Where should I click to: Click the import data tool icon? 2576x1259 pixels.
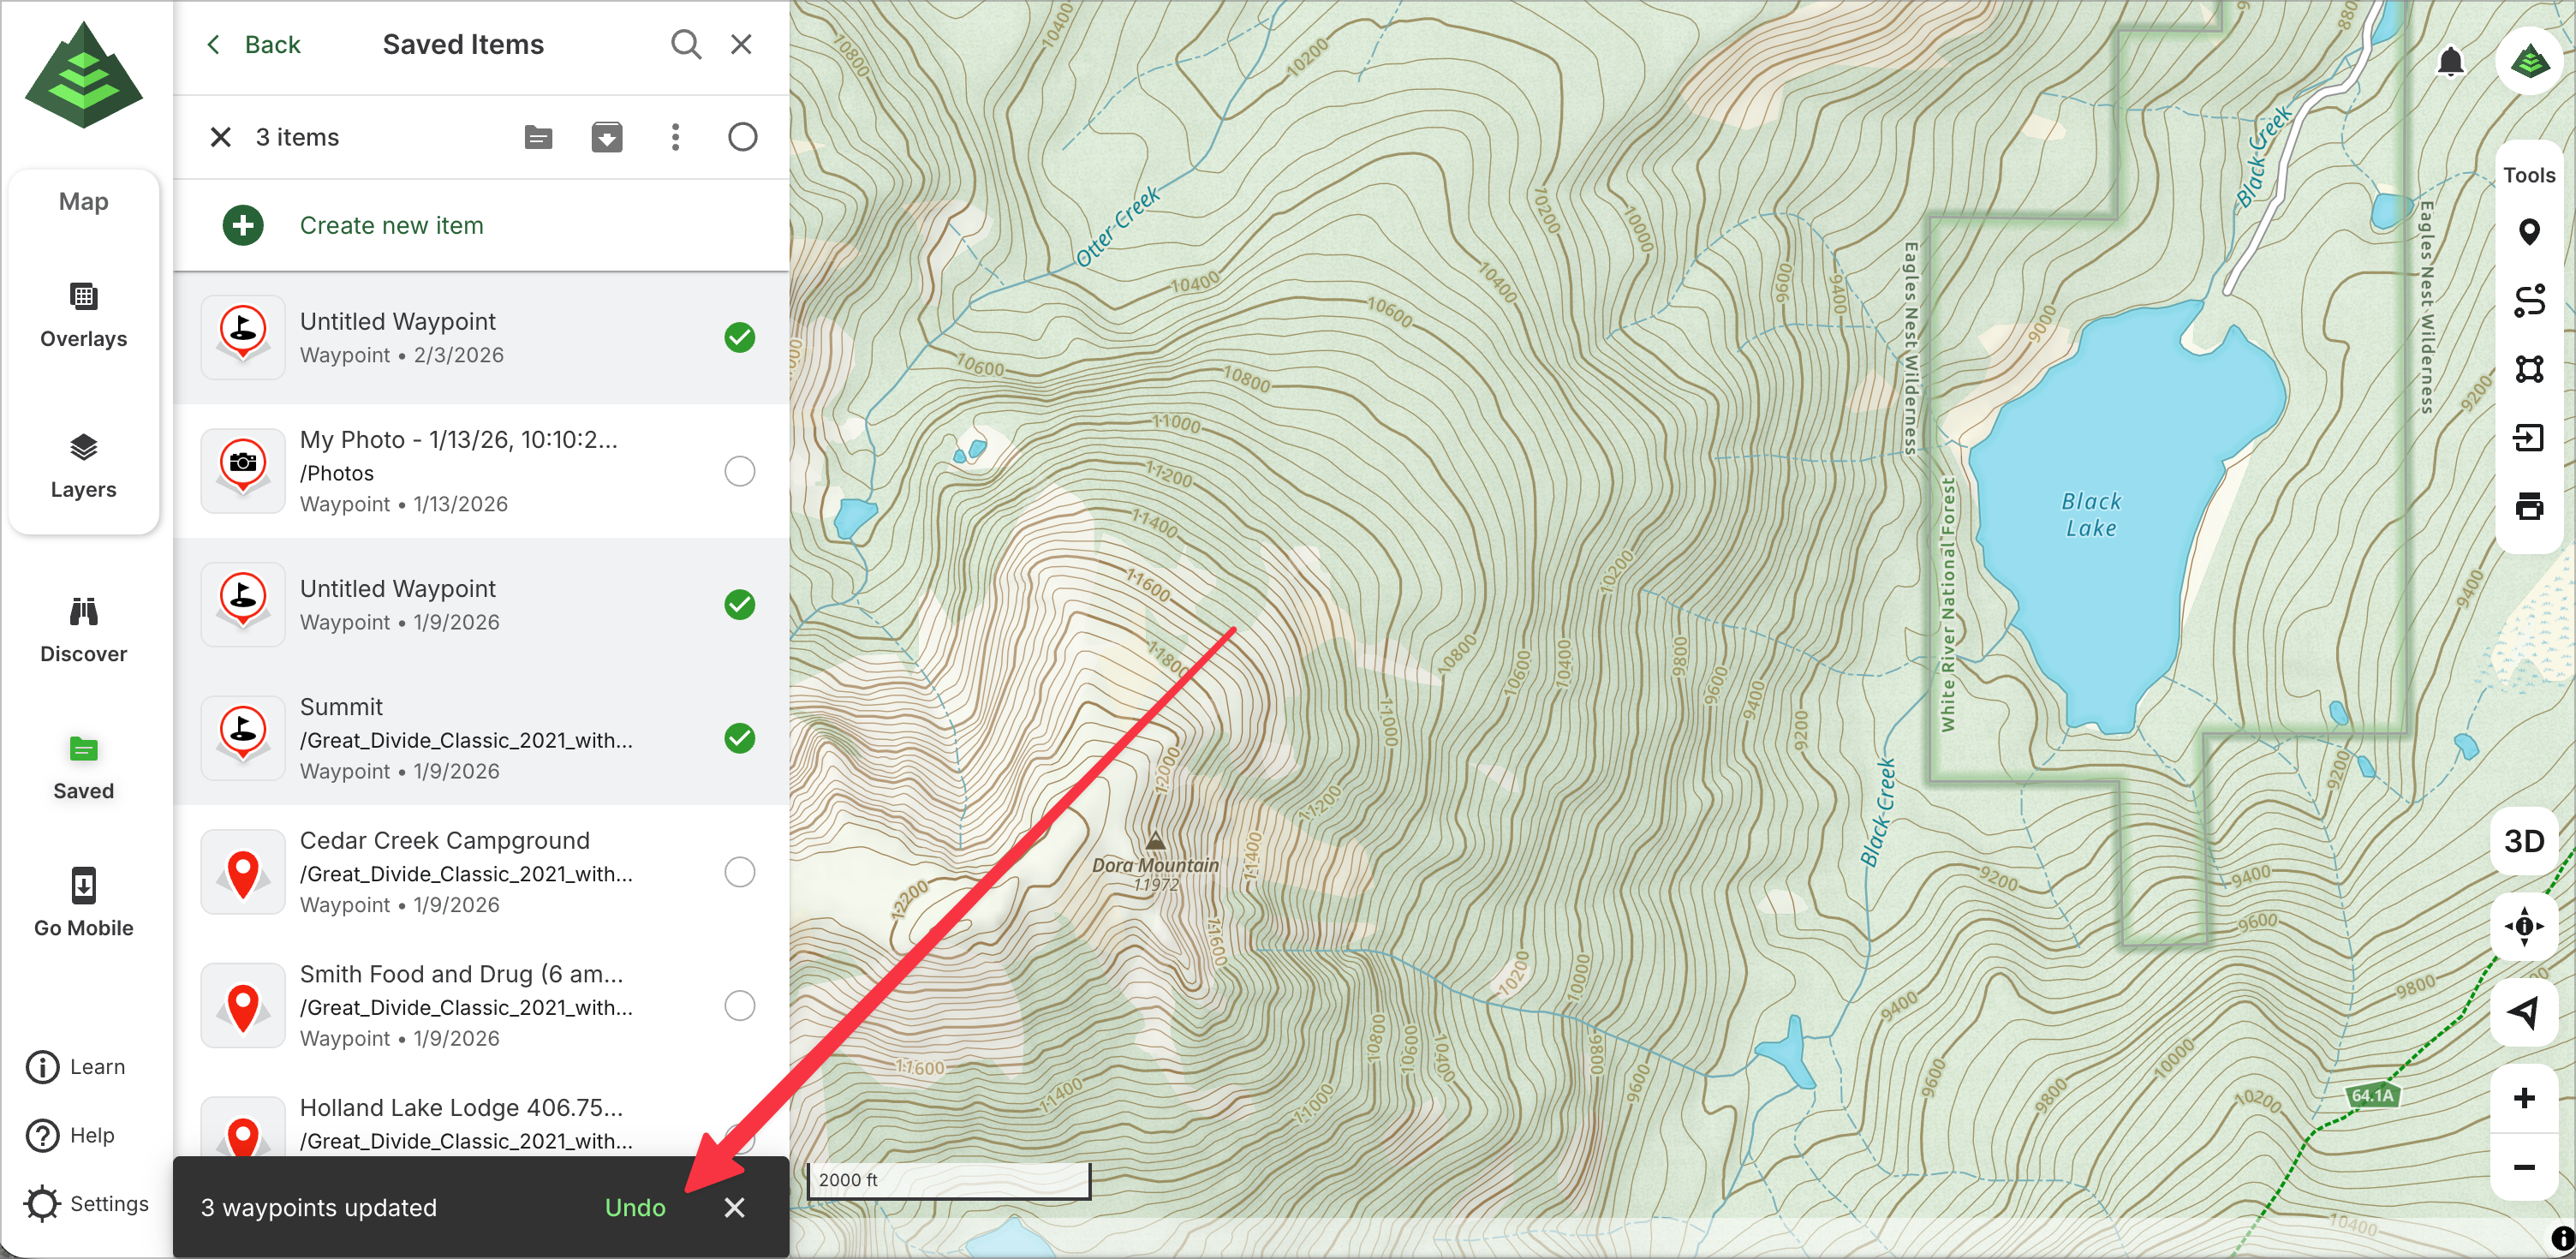(2528, 438)
